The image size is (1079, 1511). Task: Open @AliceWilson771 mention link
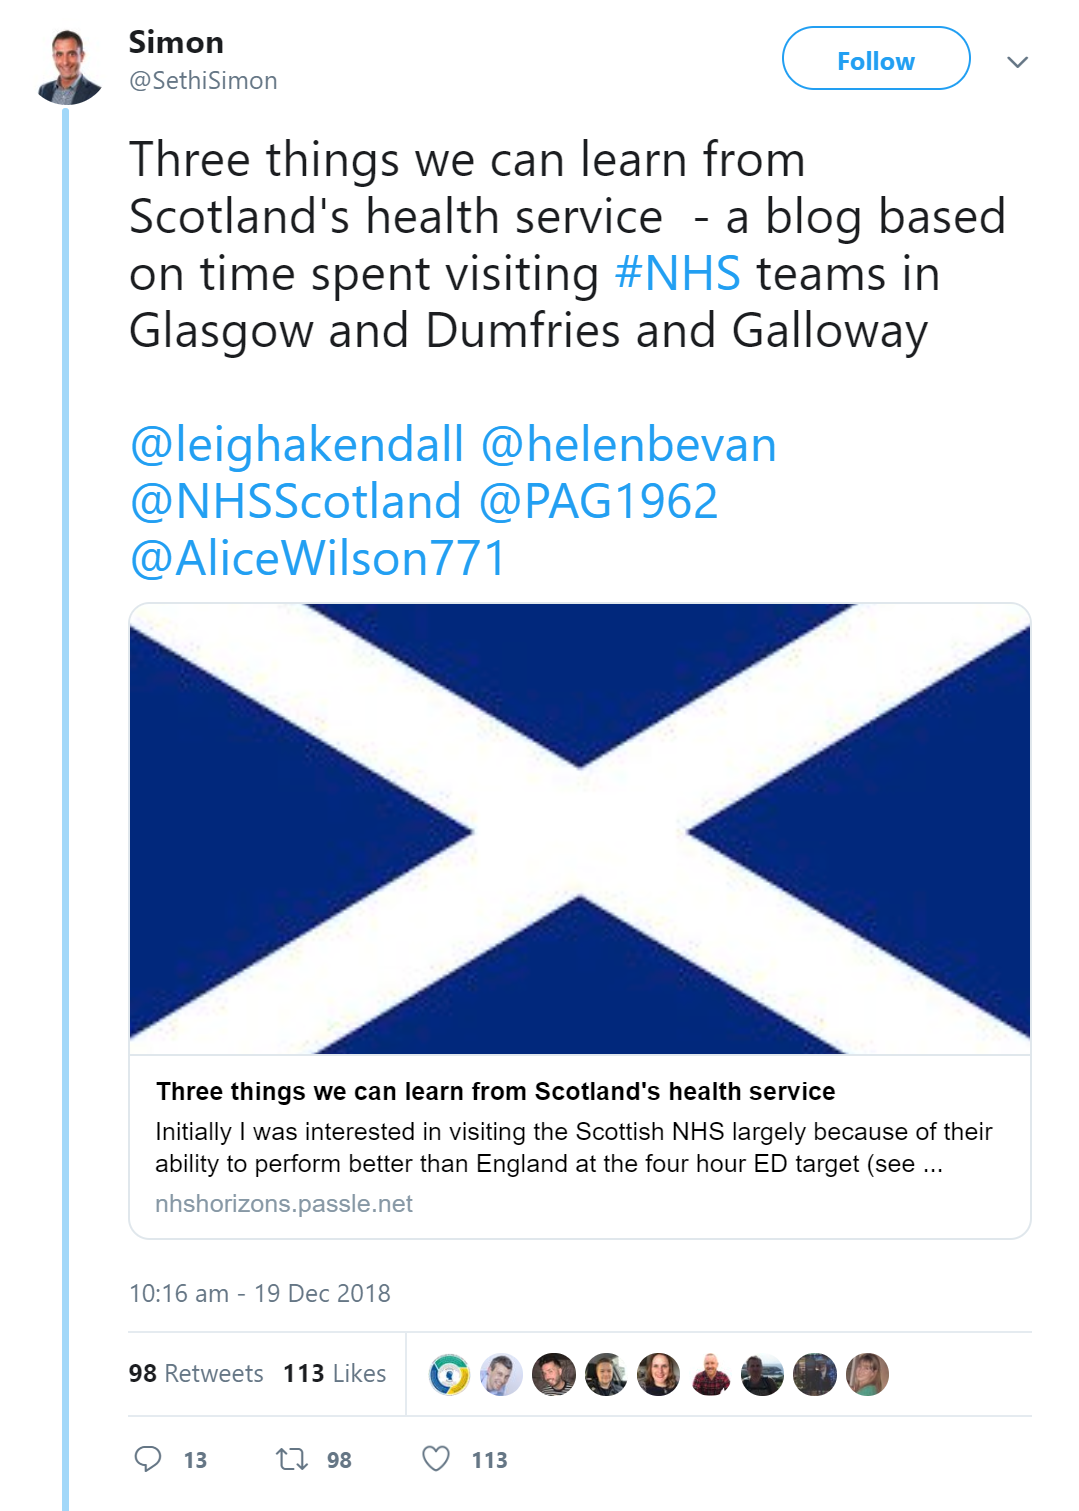pos(318,559)
